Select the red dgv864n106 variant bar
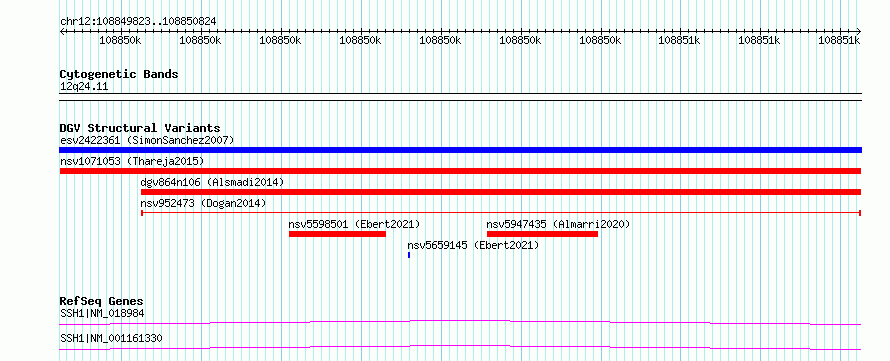This screenshot has width=890, height=361. 501,192
